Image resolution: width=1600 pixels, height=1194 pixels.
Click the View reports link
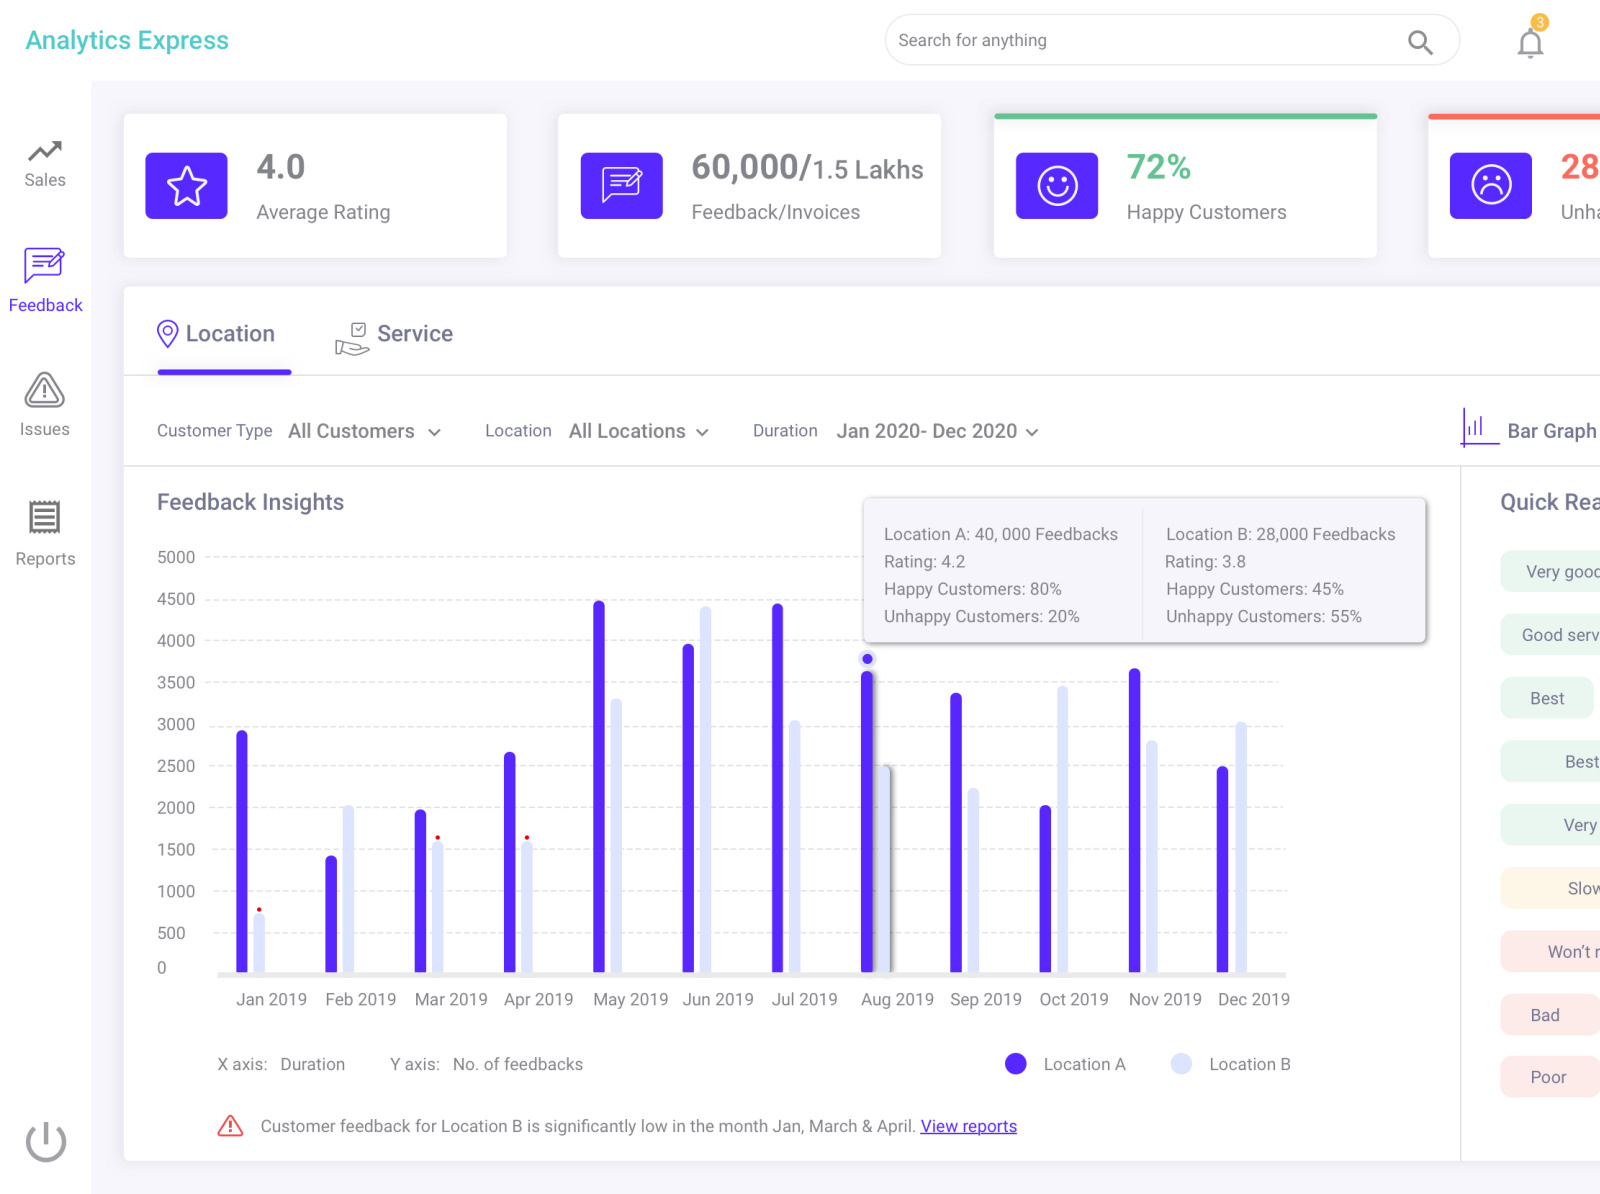[x=968, y=1126]
